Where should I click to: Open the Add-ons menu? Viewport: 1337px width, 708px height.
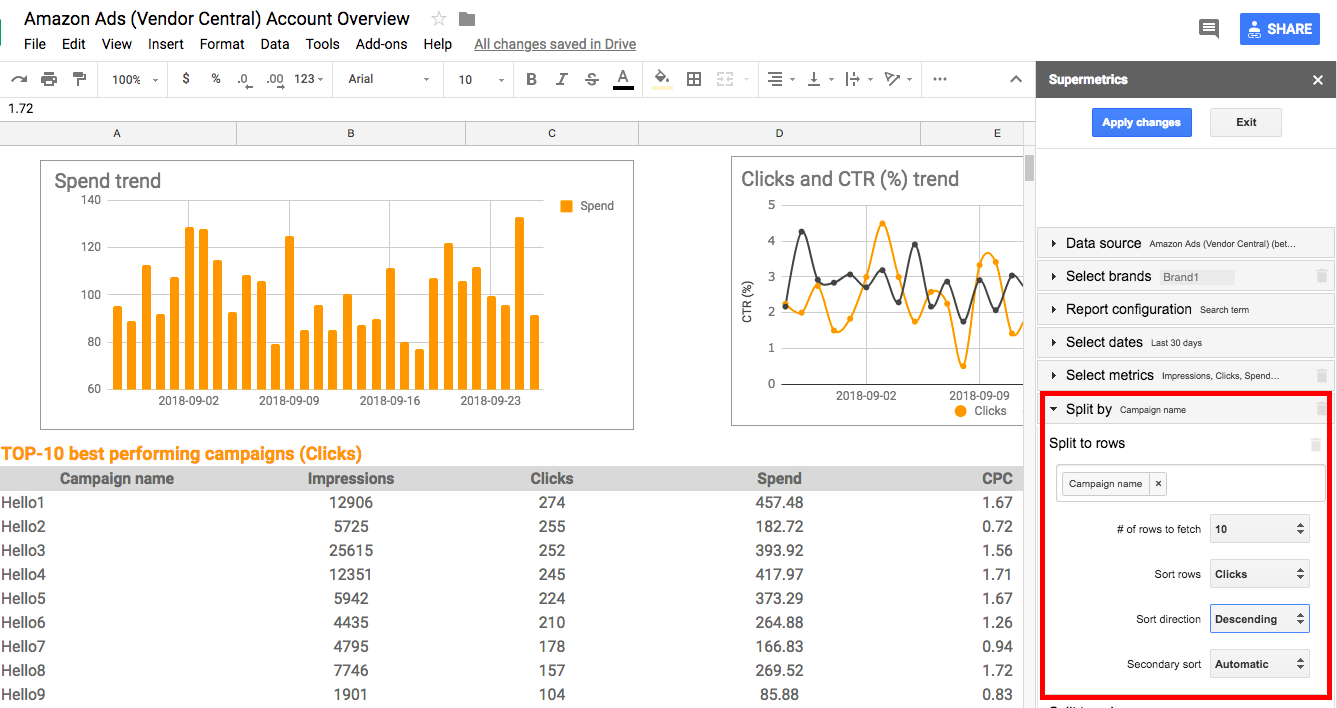click(382, 44)
